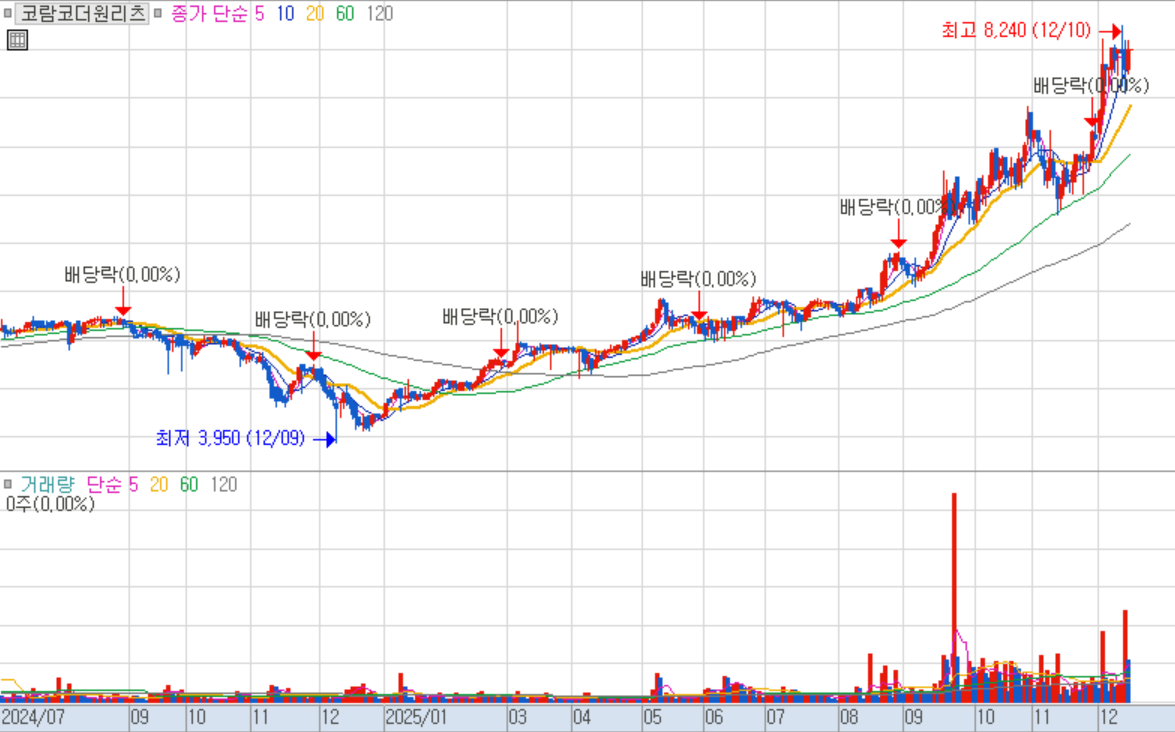Click the 2024/07 date on time axis

pos(33,718)
